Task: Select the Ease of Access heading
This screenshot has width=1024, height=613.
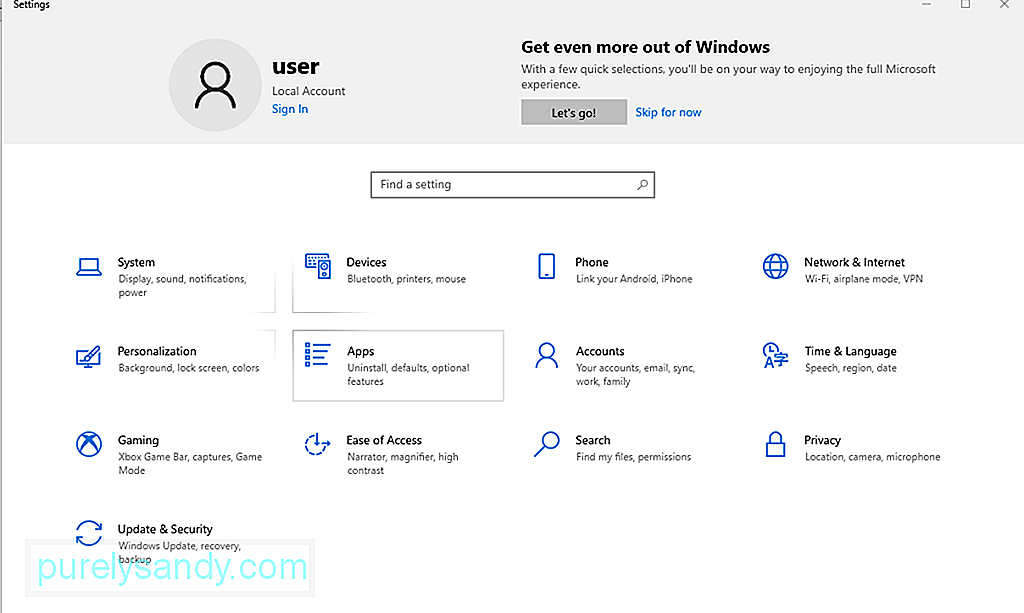Action: (384, 440)
